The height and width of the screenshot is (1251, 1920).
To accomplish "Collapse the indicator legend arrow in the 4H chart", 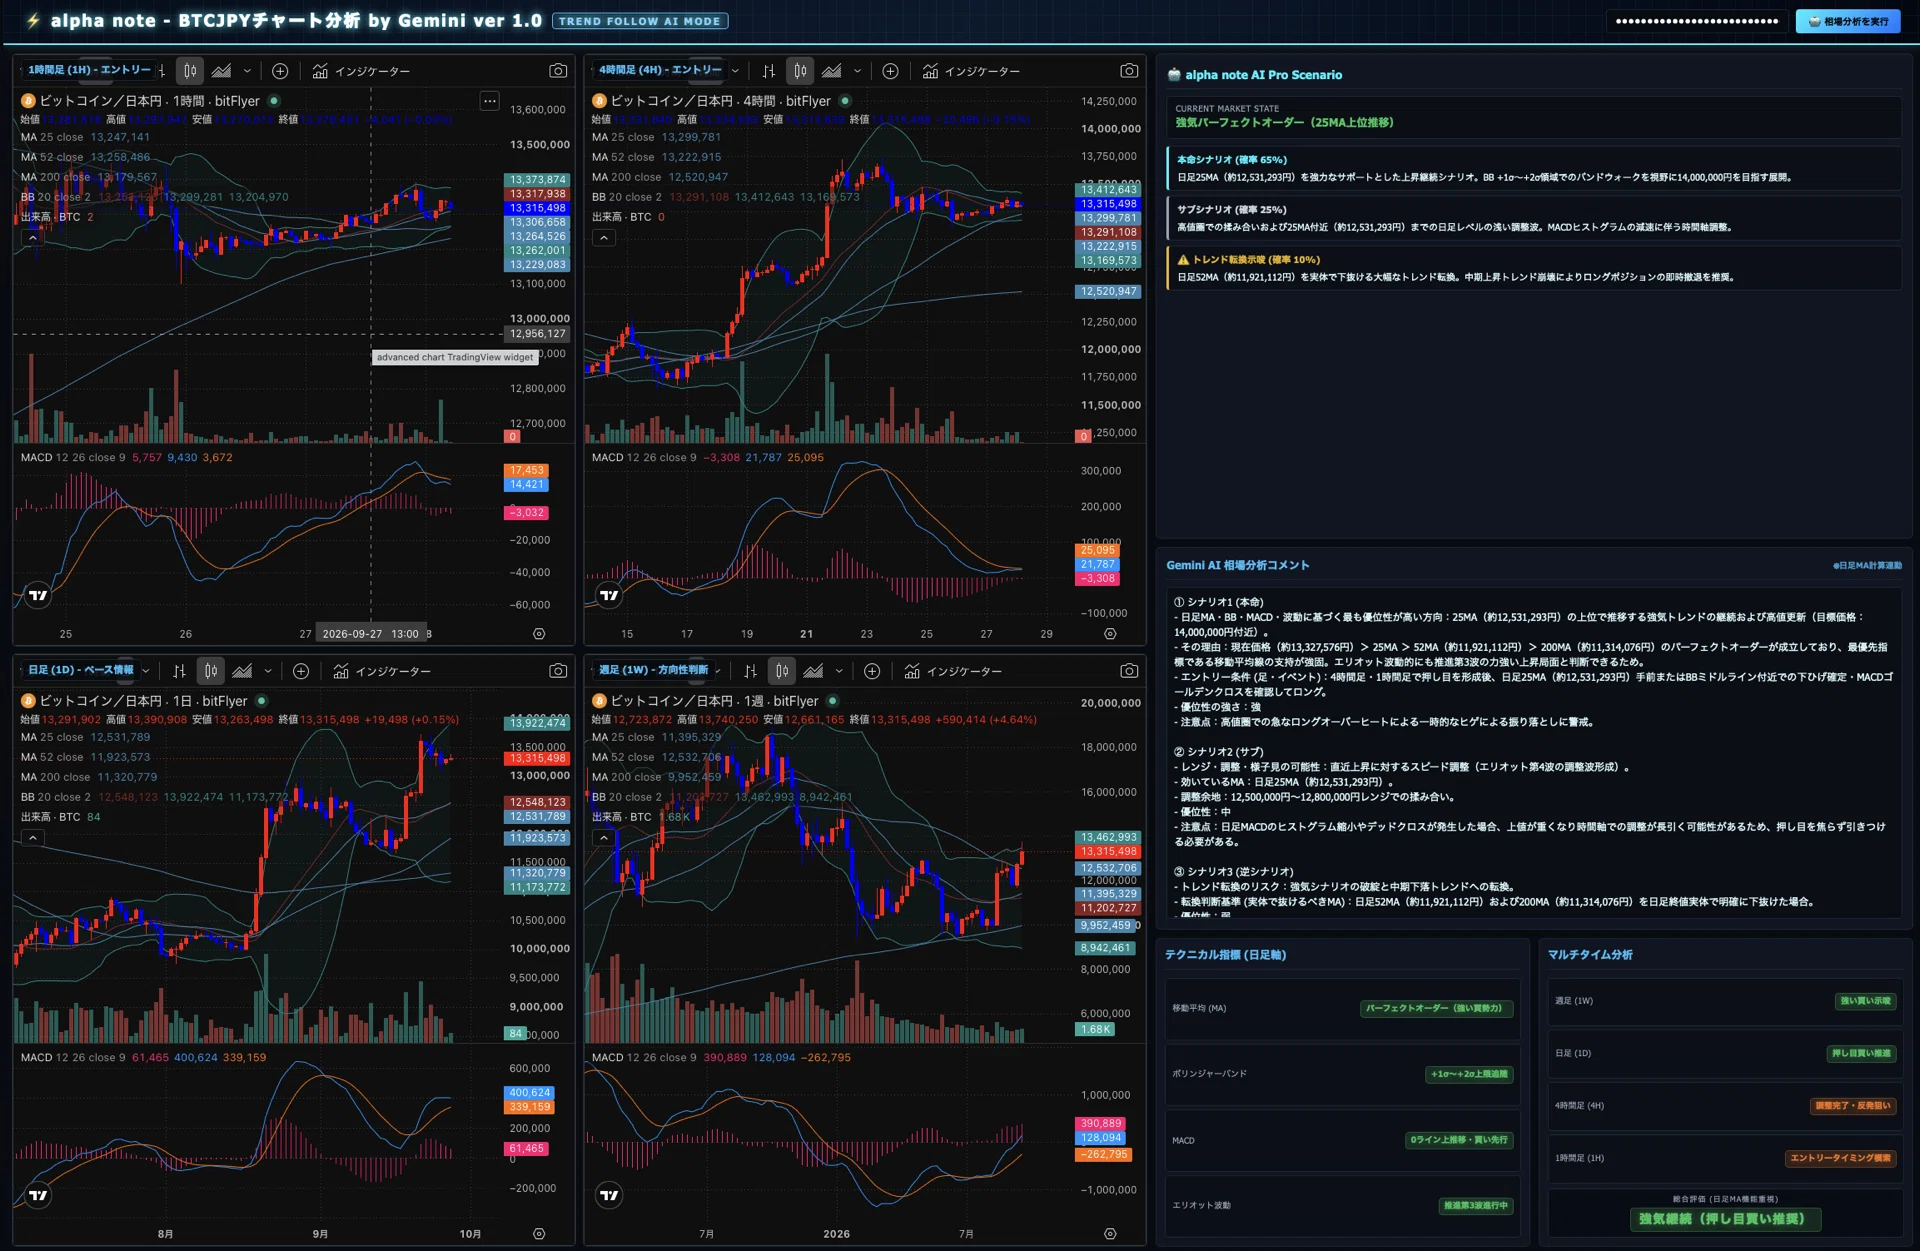I will 604,238.
